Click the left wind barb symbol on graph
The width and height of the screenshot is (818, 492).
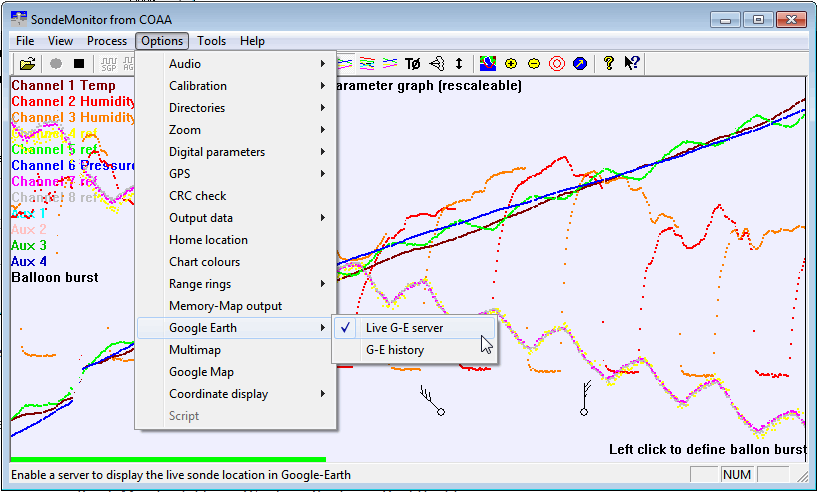pyautogui.click(x=433, y=400)
